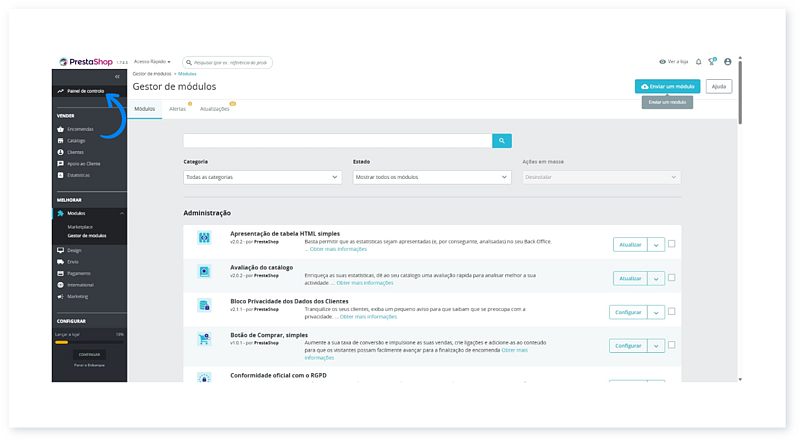The width and height of the screenshot is (800, 442).
Task: Open the Categoria dropdown
Action: click(262, 177)
